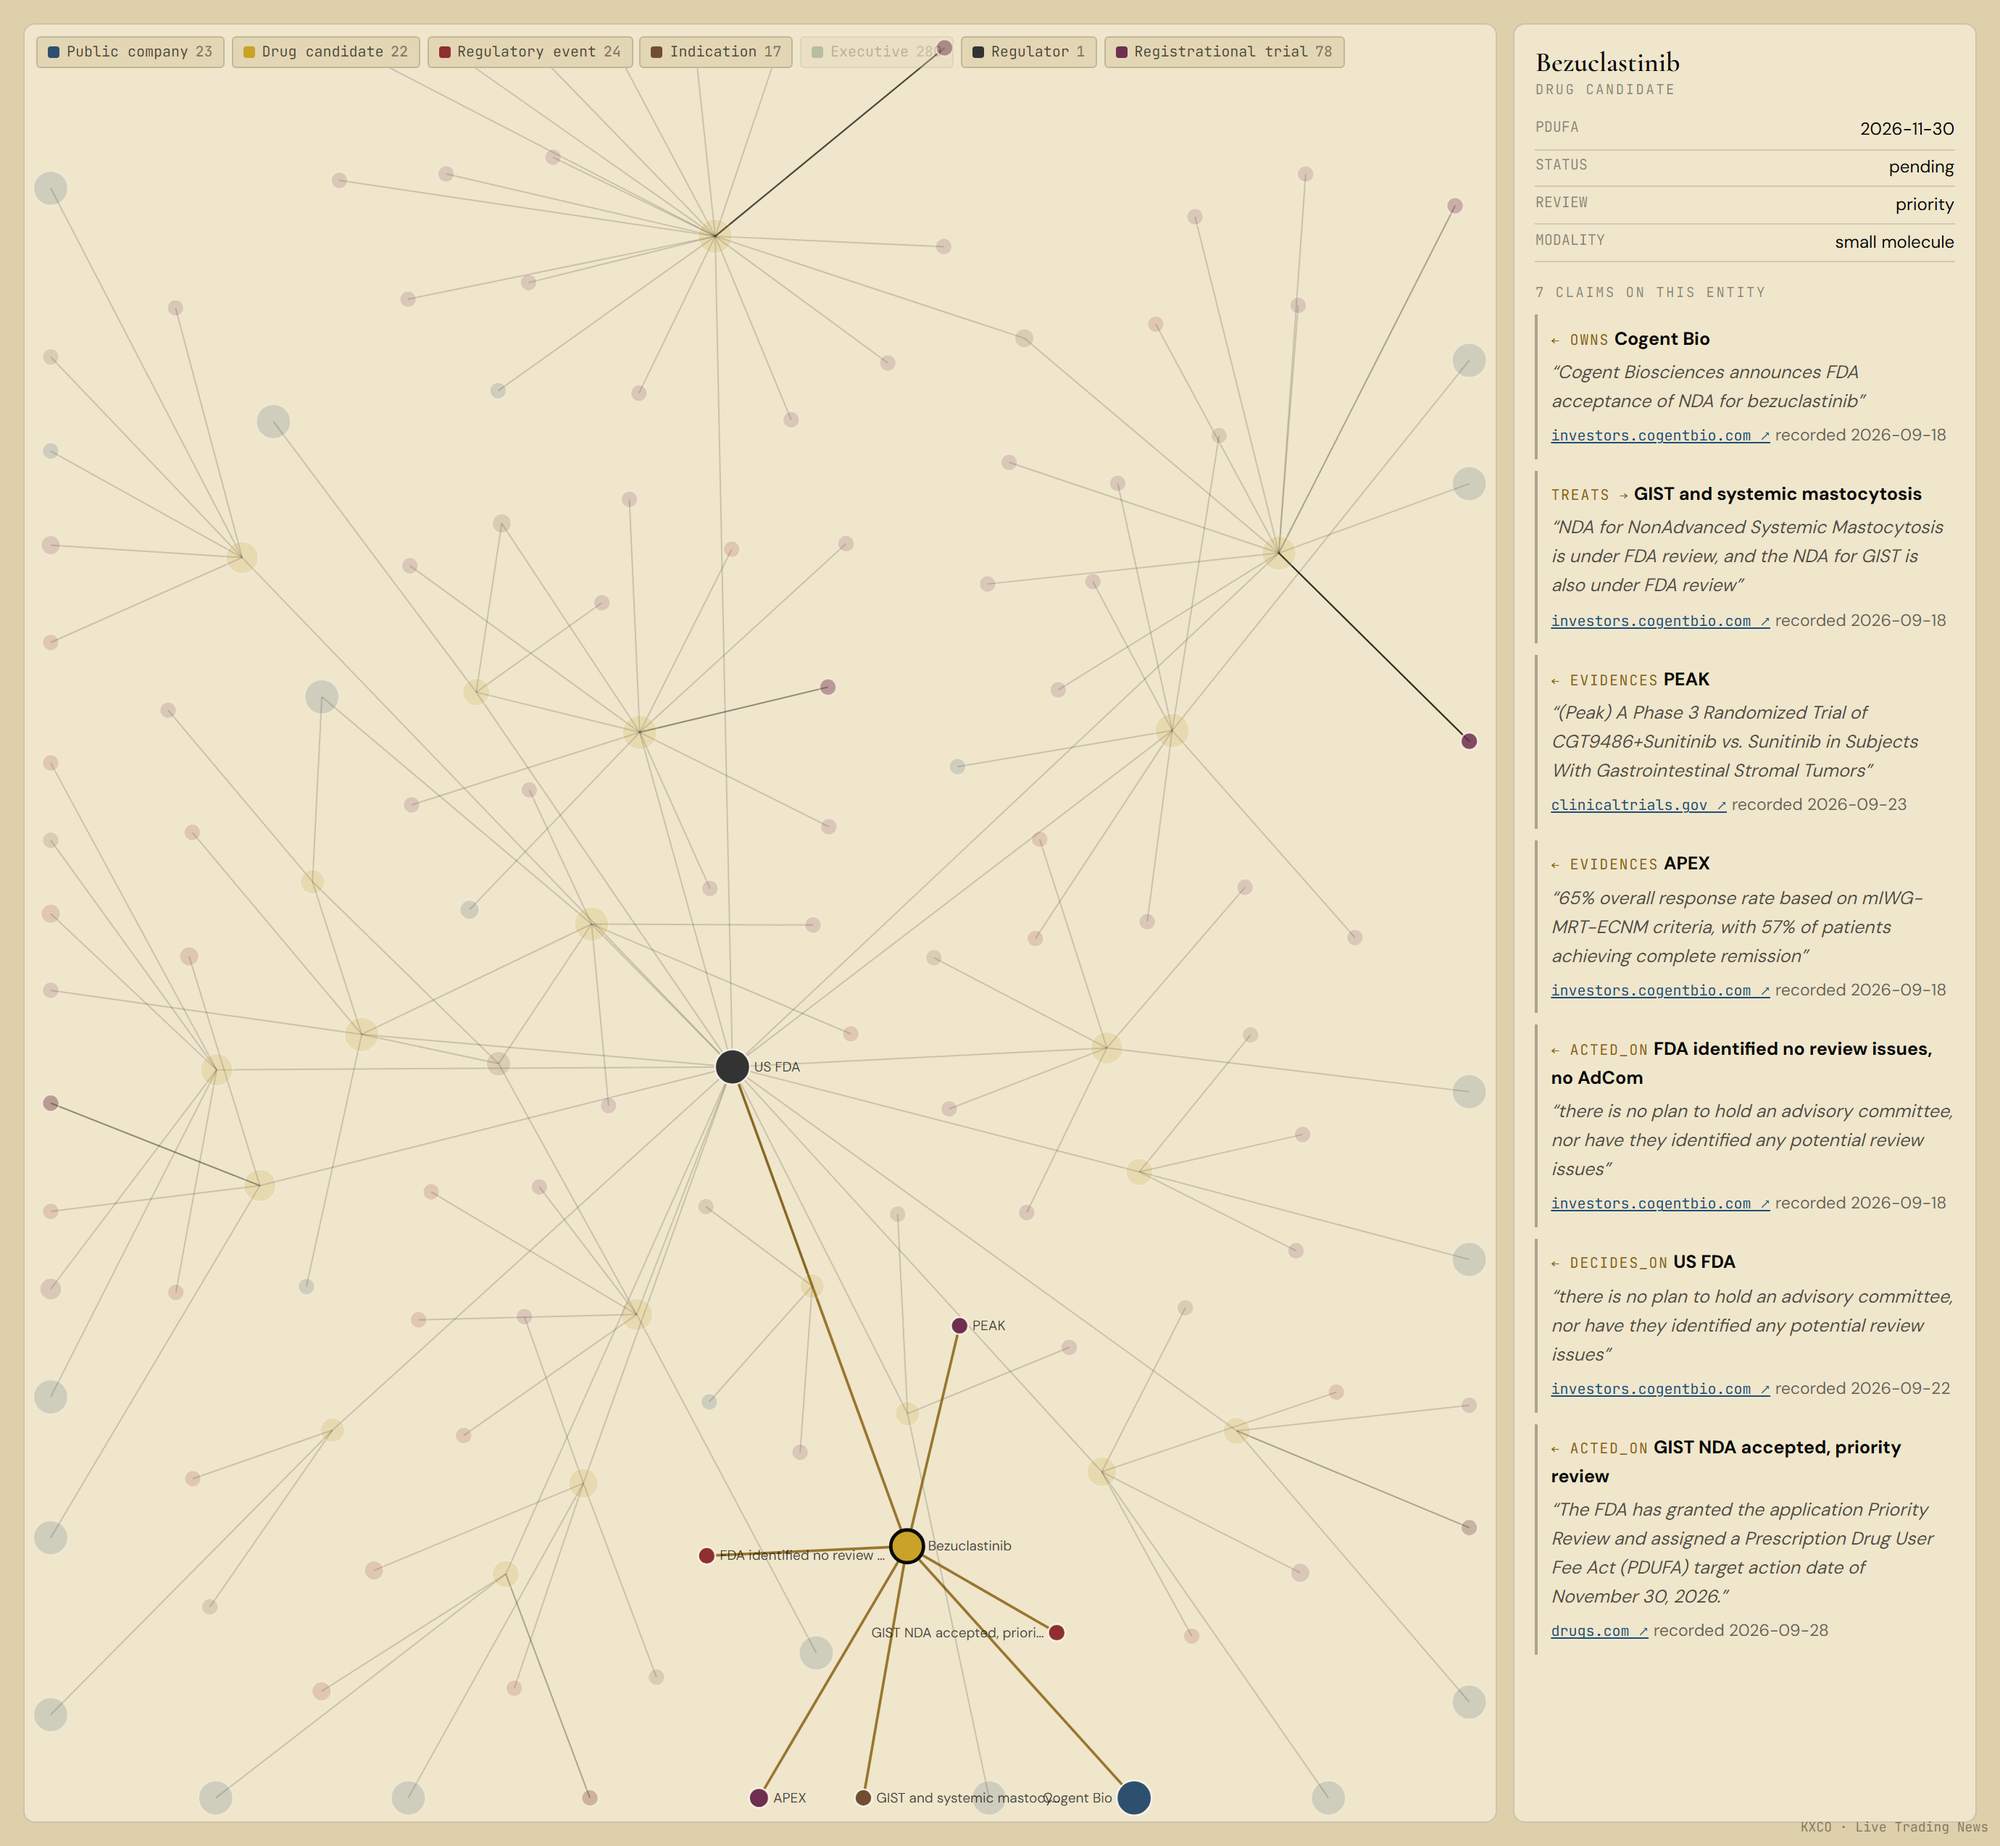Viewport: 2000px width, 1846px height.
Task: Enable the dimmed Executive filter chip
Action: (876, 52)
